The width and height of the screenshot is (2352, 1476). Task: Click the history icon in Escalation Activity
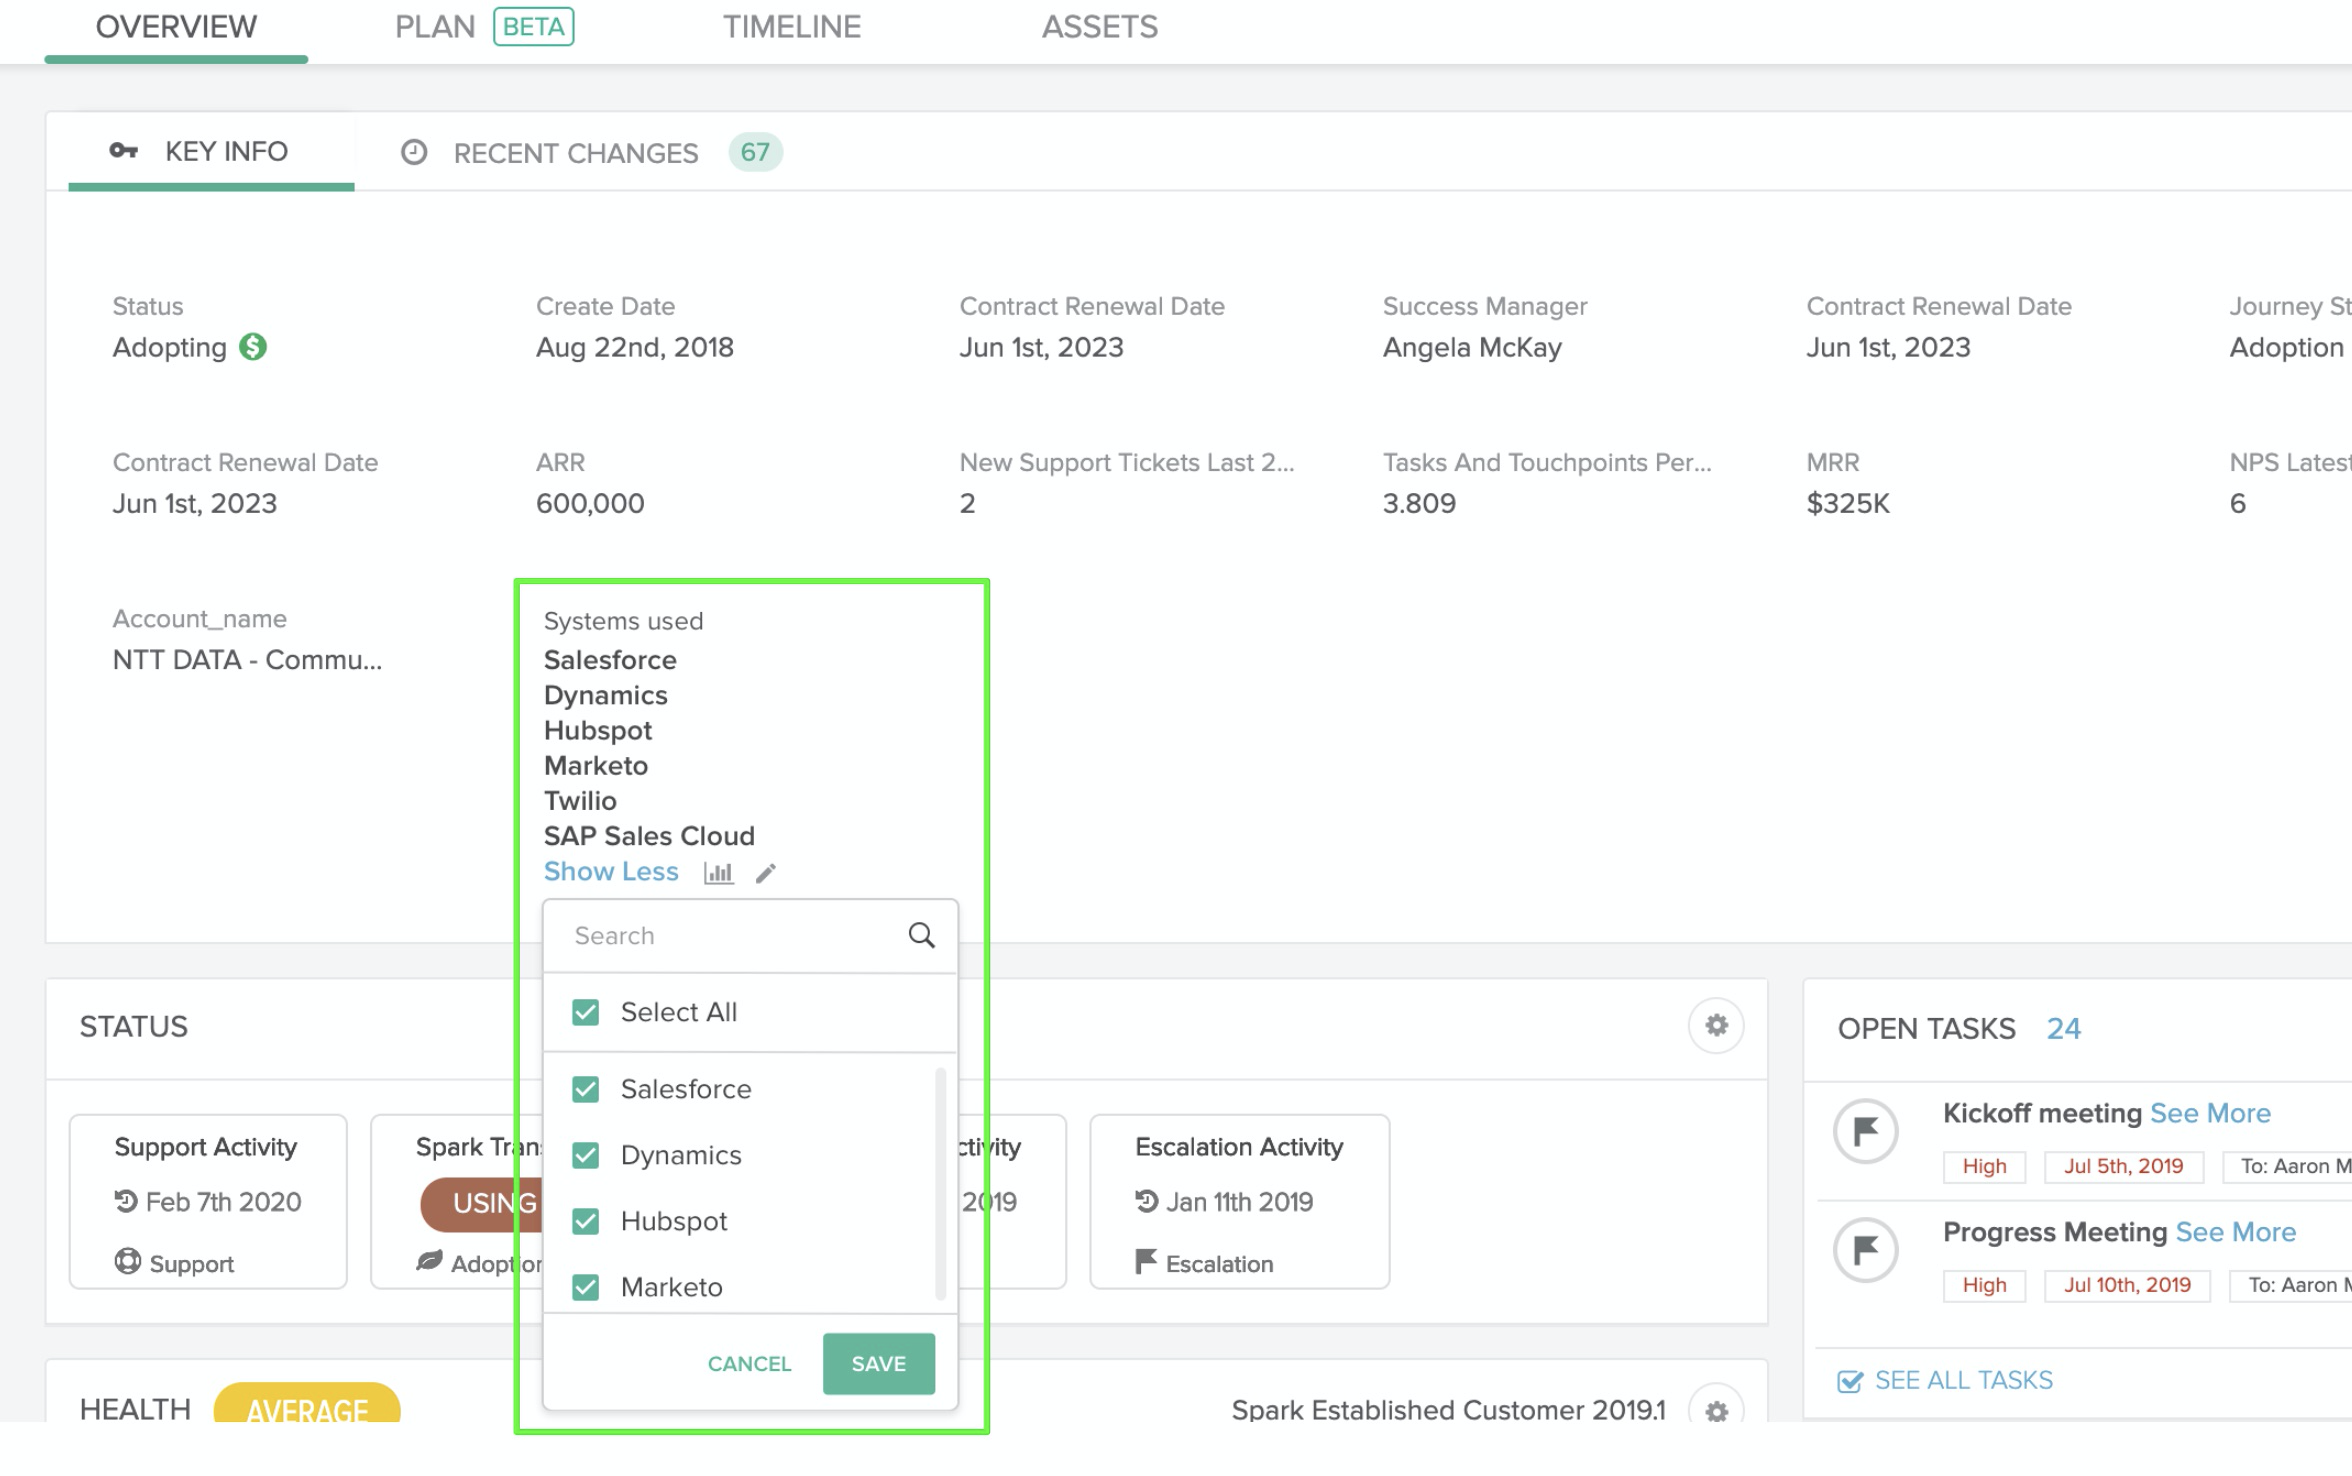(1147, 1201)
